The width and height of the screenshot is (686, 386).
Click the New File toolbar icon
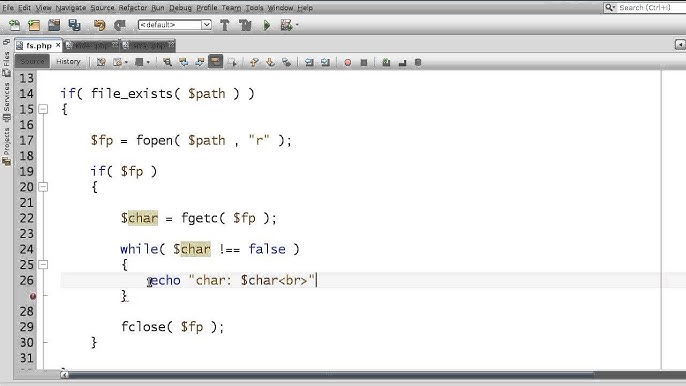[x=14, y=25]
